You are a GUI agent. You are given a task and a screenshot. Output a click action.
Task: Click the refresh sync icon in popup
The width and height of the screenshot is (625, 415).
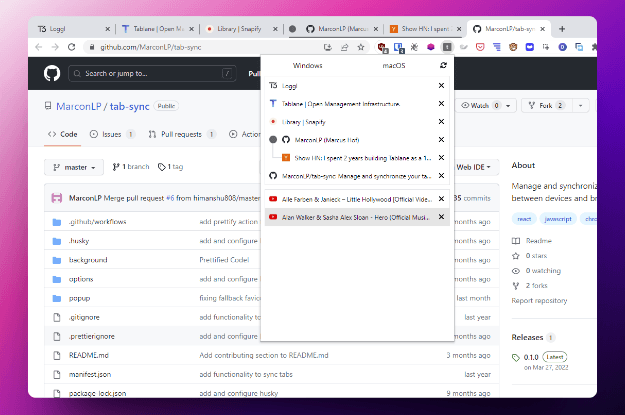coord(443,65)
